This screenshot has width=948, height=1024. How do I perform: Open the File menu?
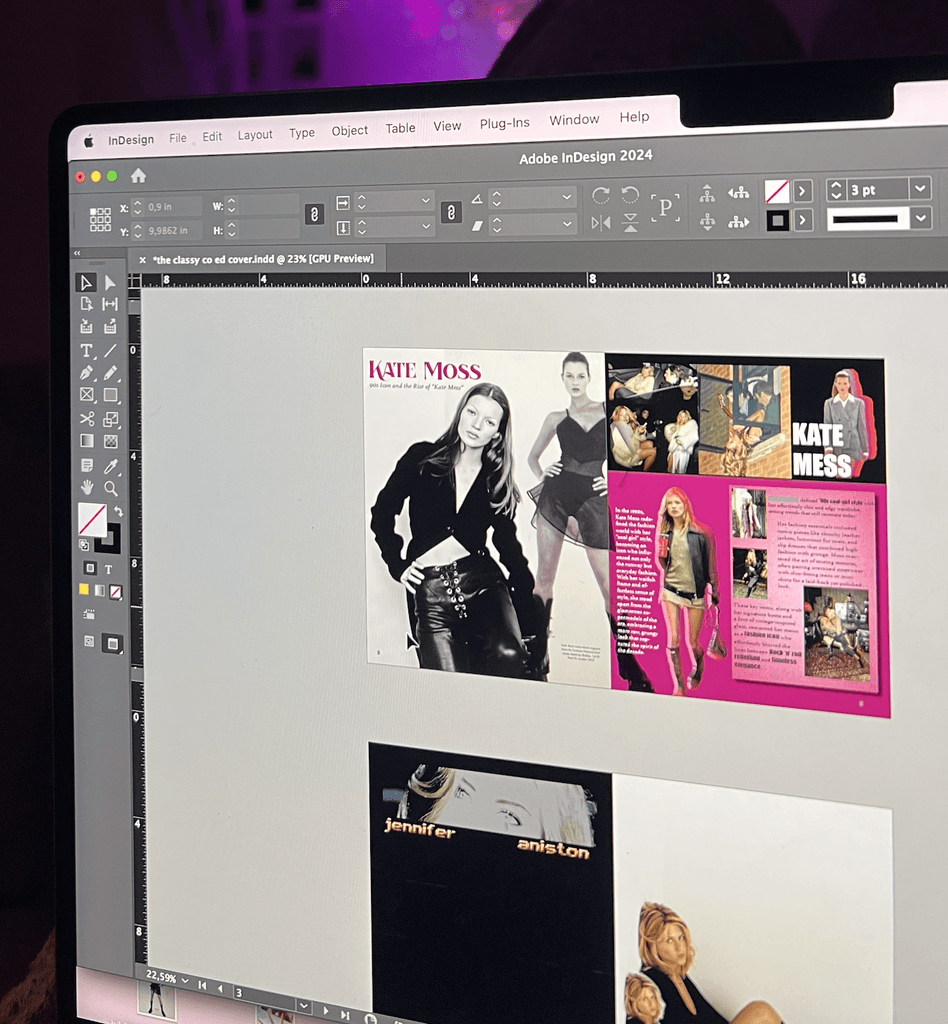178,138
